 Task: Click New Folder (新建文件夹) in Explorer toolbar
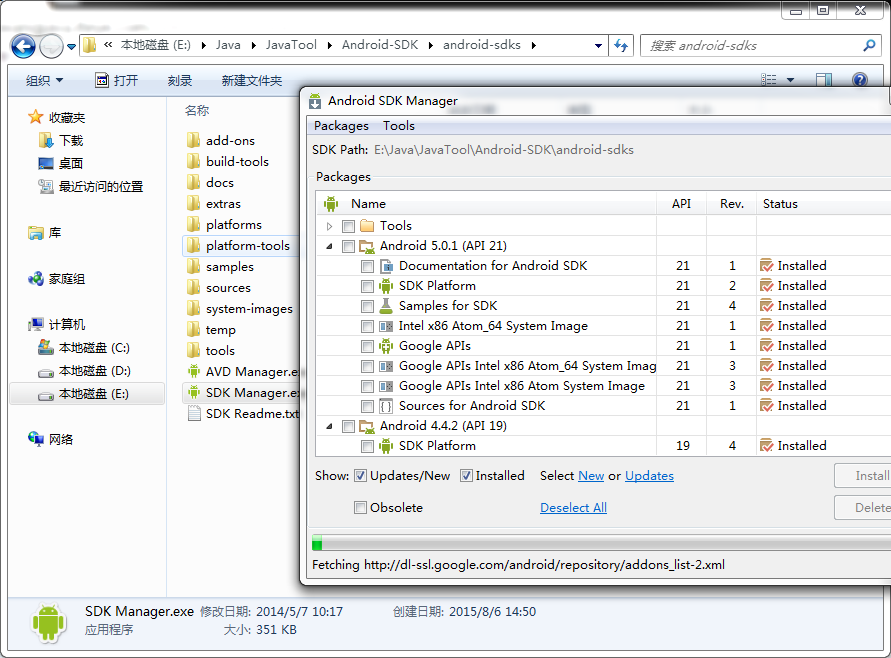click(x=252, y=81)
